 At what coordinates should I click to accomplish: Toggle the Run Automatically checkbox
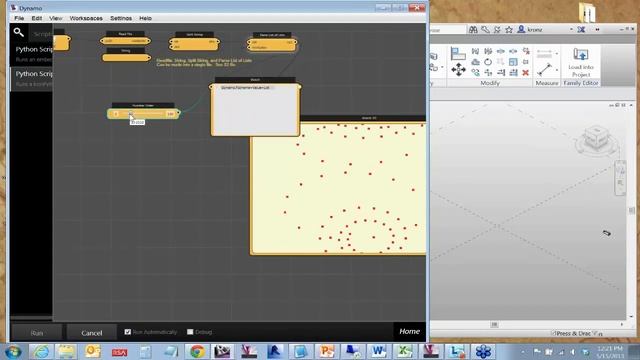pyautogui.click(x=128, y=332)
